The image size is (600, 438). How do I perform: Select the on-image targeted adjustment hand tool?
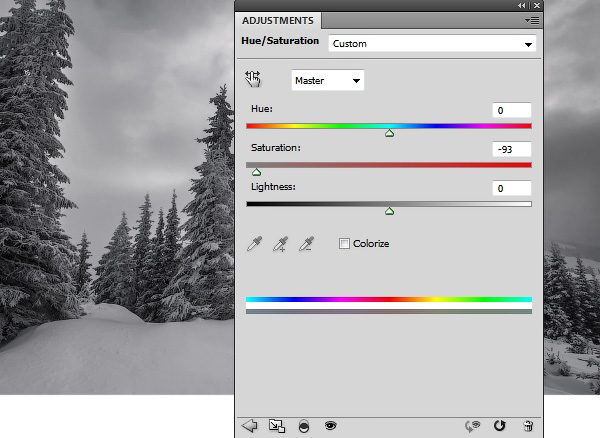253,79
